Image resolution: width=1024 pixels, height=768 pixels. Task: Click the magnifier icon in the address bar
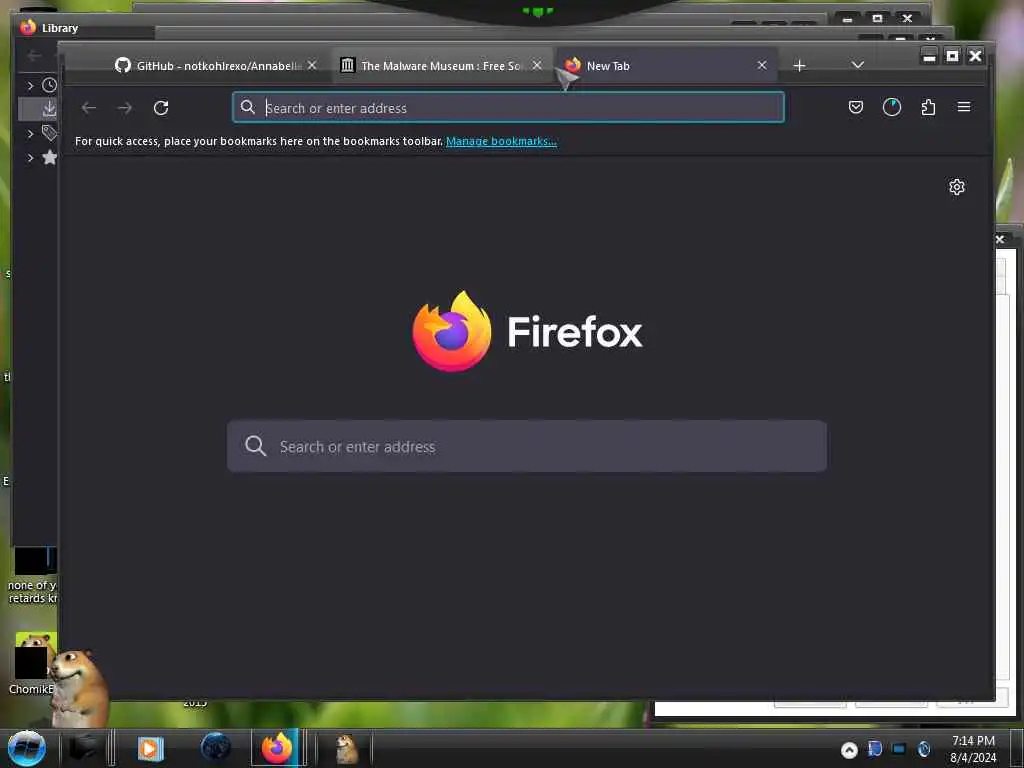point(248,107)
